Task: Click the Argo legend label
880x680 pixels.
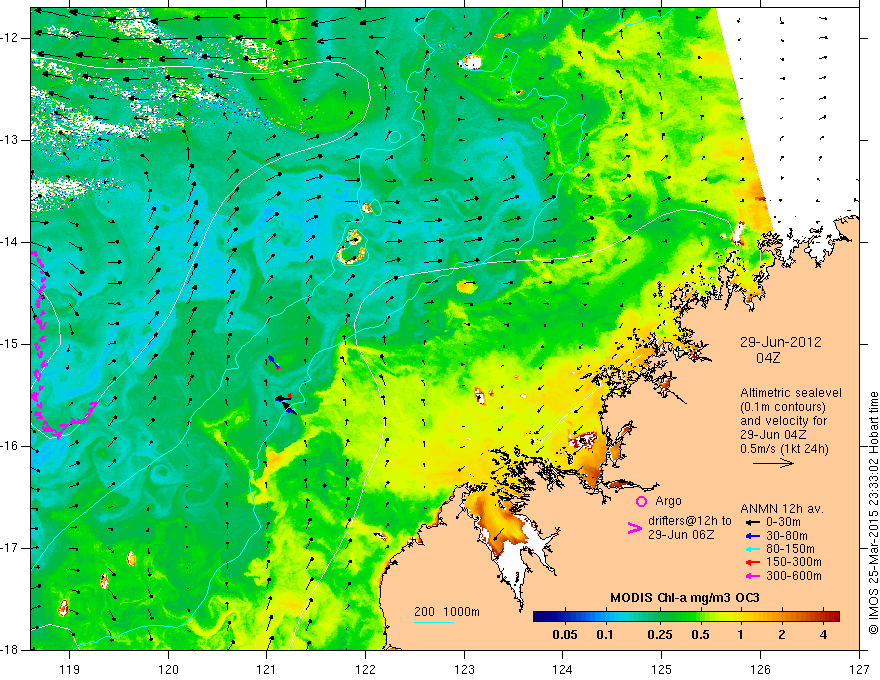Action: (668, 501)
